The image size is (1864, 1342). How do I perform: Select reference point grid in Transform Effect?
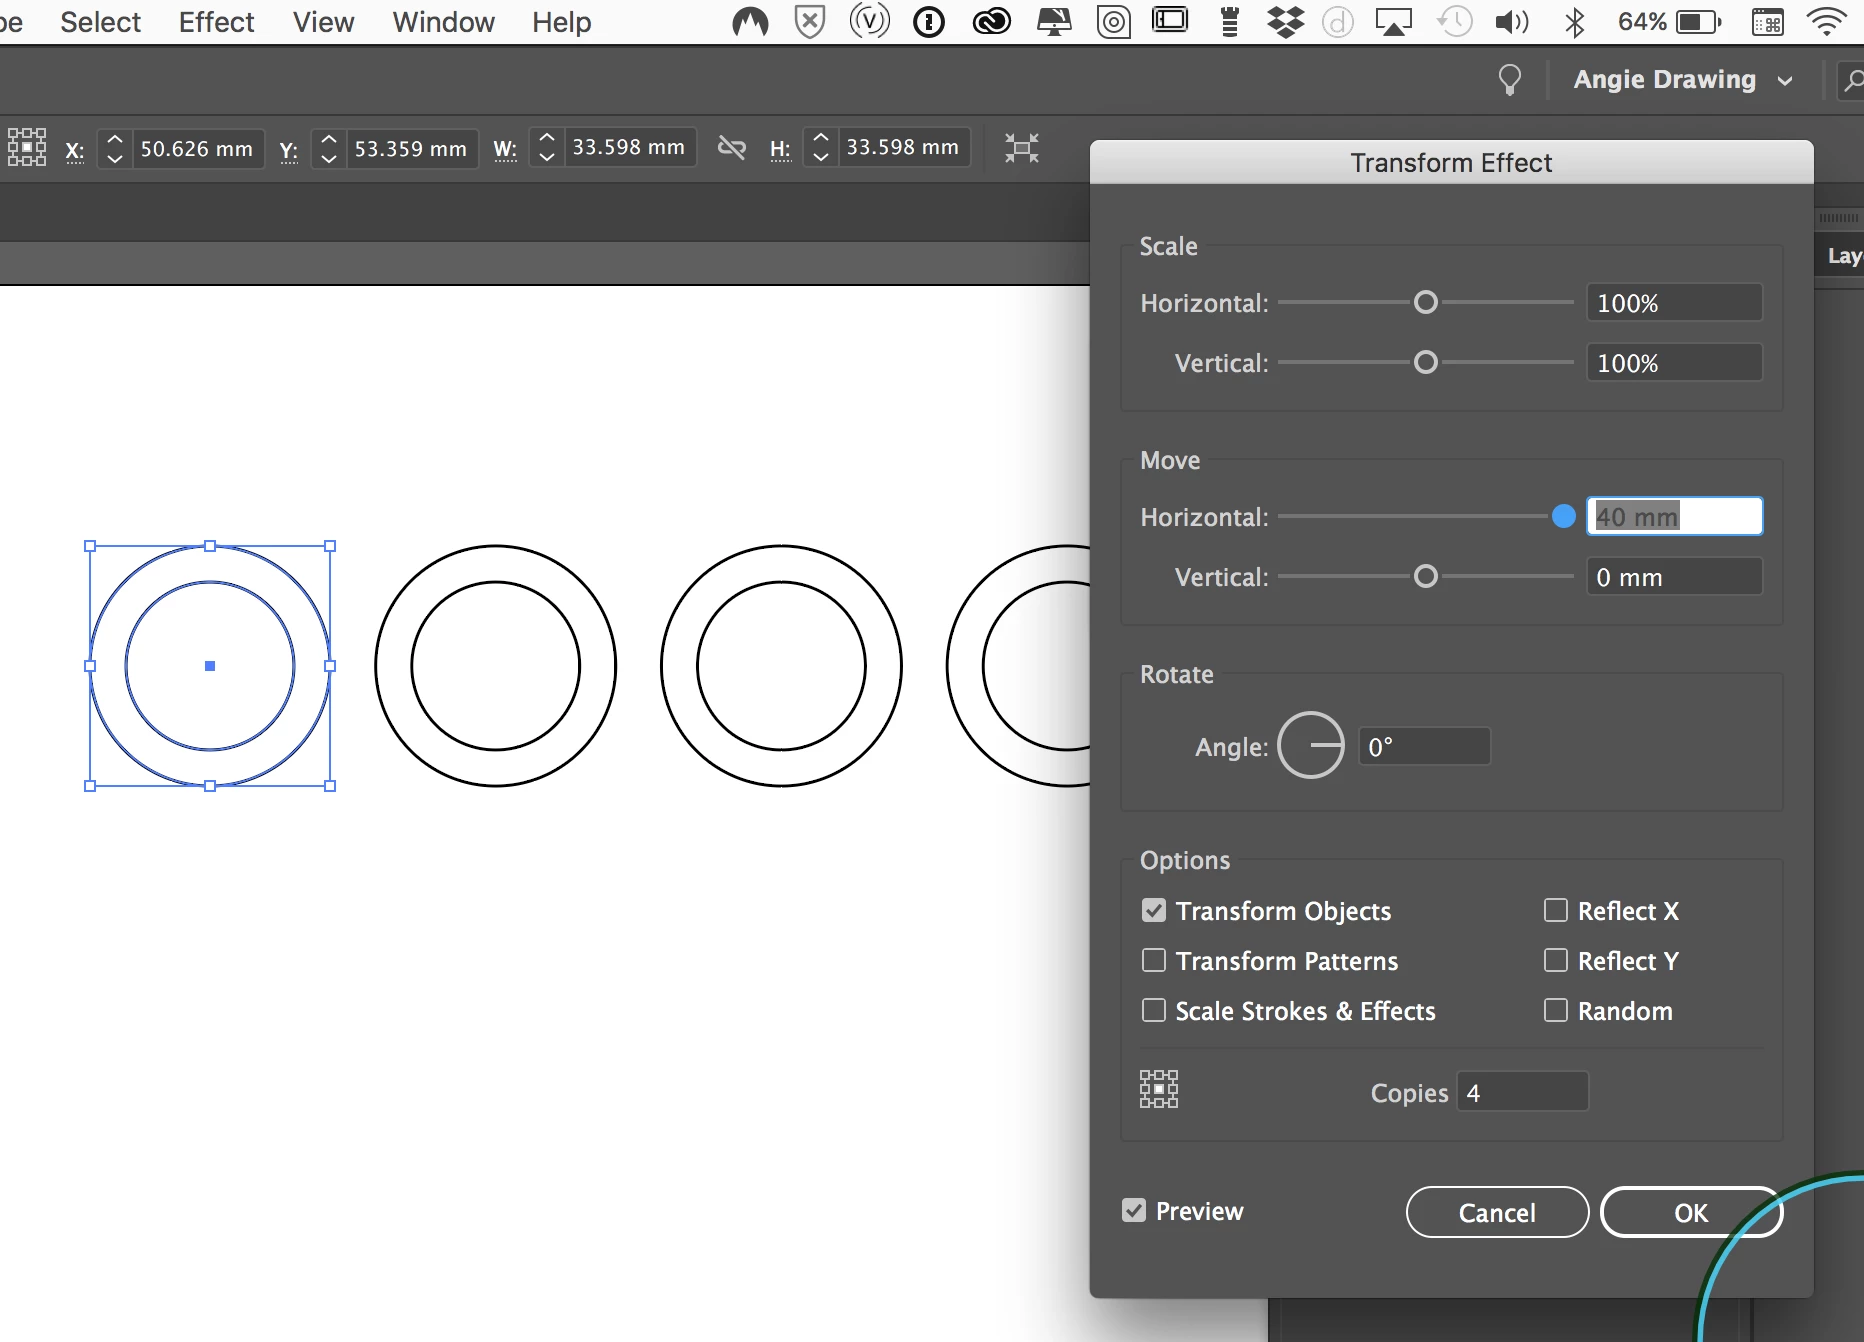[1159, 1089]
